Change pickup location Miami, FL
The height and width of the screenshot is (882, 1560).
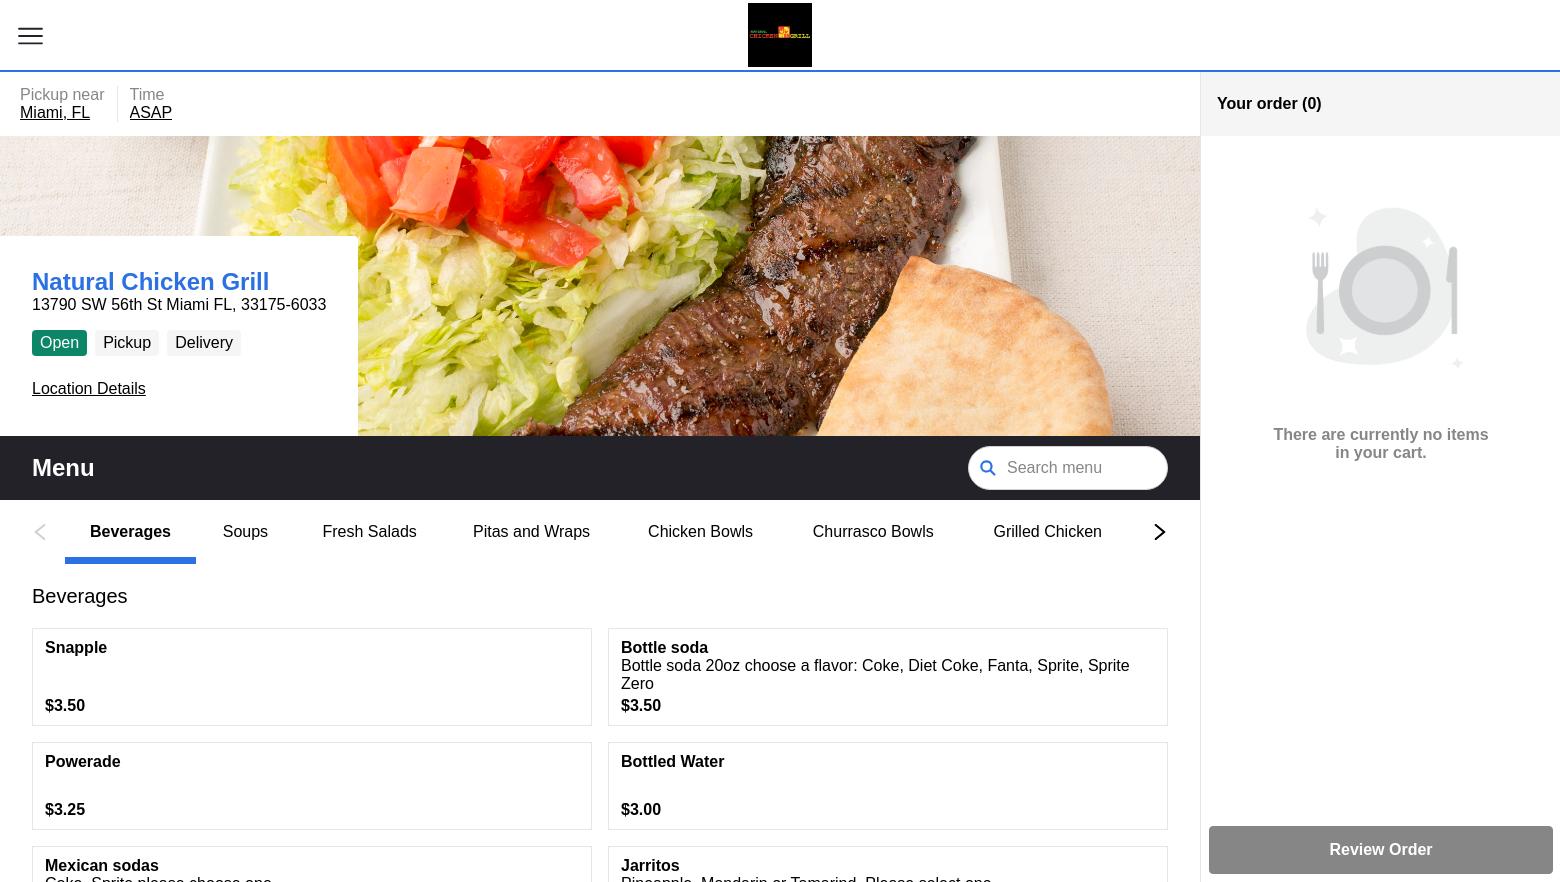55,112
